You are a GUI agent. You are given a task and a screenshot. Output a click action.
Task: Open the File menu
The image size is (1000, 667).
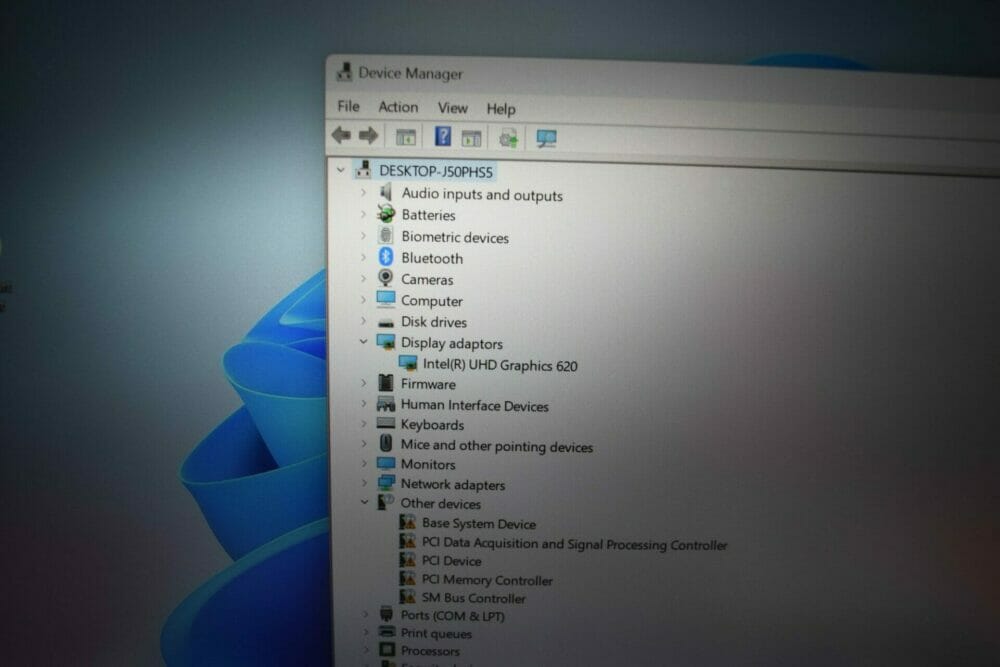click(x=348, y=106)
